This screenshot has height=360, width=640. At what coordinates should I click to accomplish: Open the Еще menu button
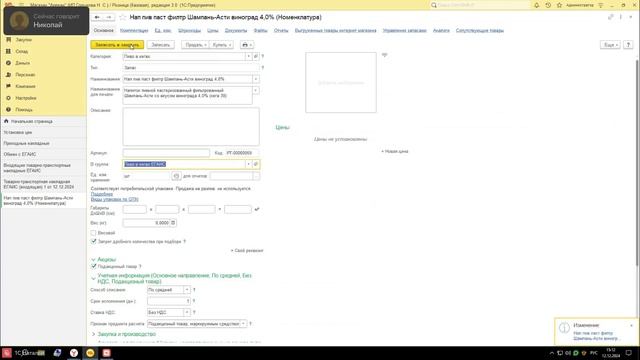click(611, 45)
